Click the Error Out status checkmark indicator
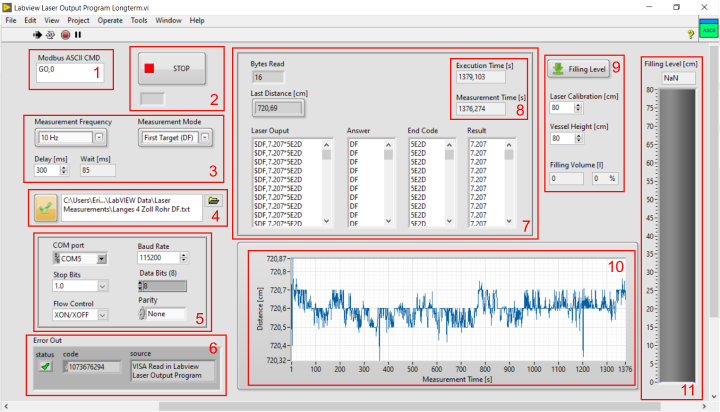720x412 pixels. [44, 368]
